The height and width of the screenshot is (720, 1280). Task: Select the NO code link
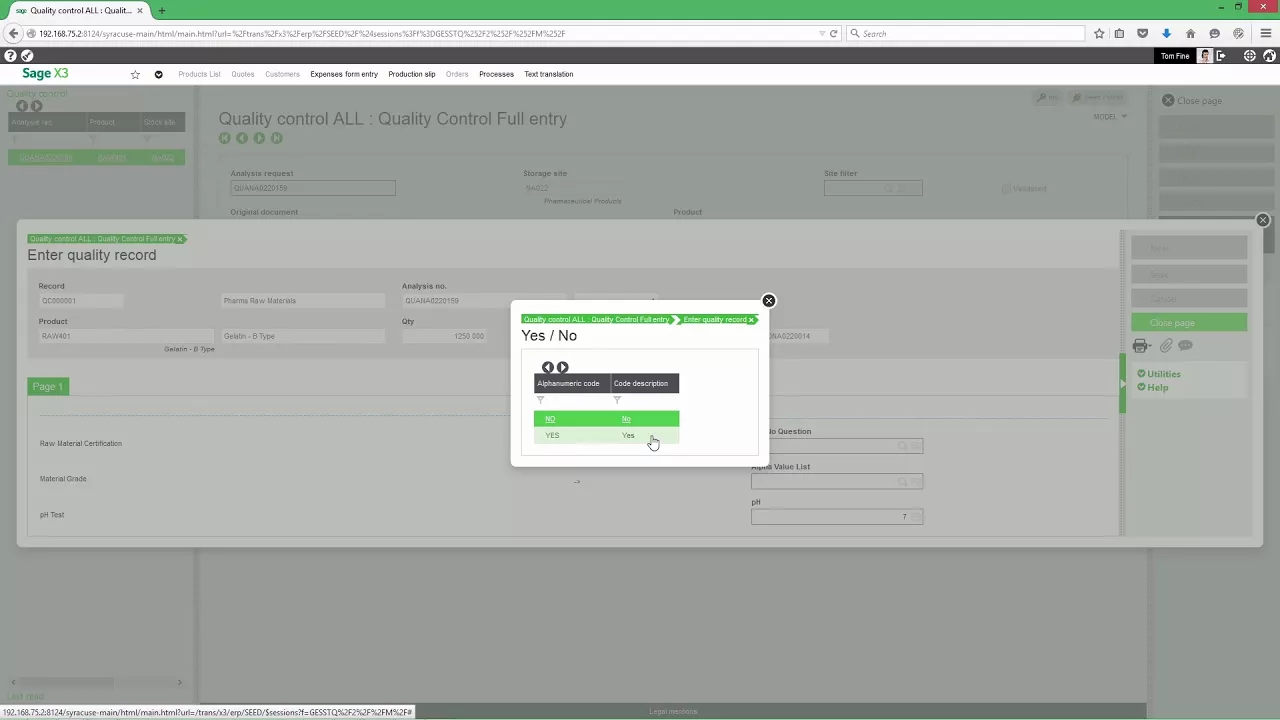pos(550,419)
